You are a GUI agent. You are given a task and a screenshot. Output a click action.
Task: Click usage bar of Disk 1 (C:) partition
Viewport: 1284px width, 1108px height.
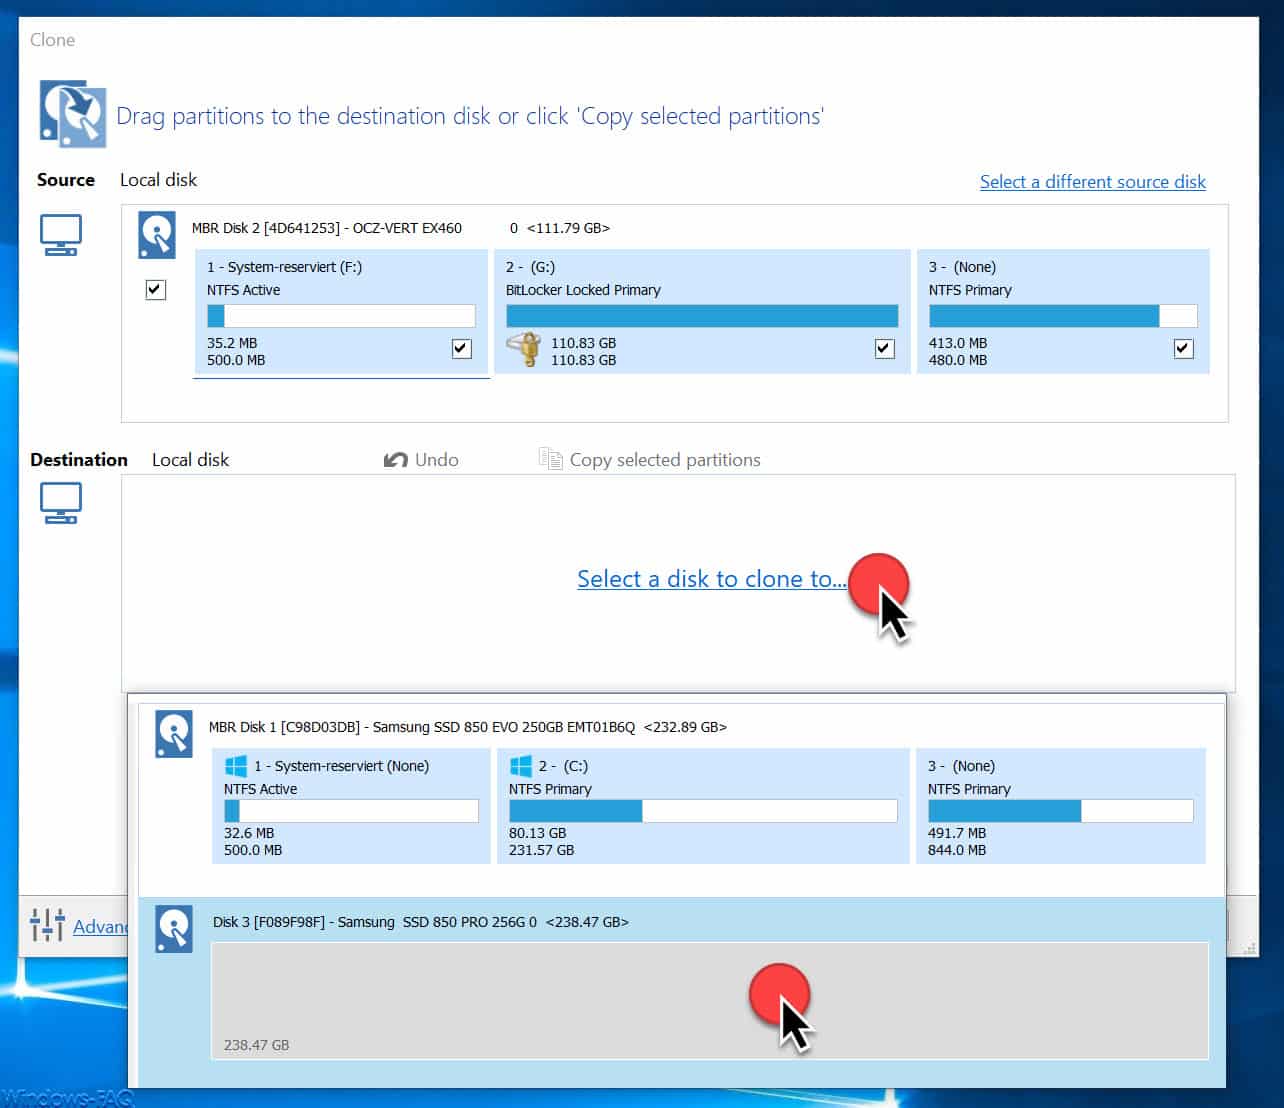pos(703,810)
